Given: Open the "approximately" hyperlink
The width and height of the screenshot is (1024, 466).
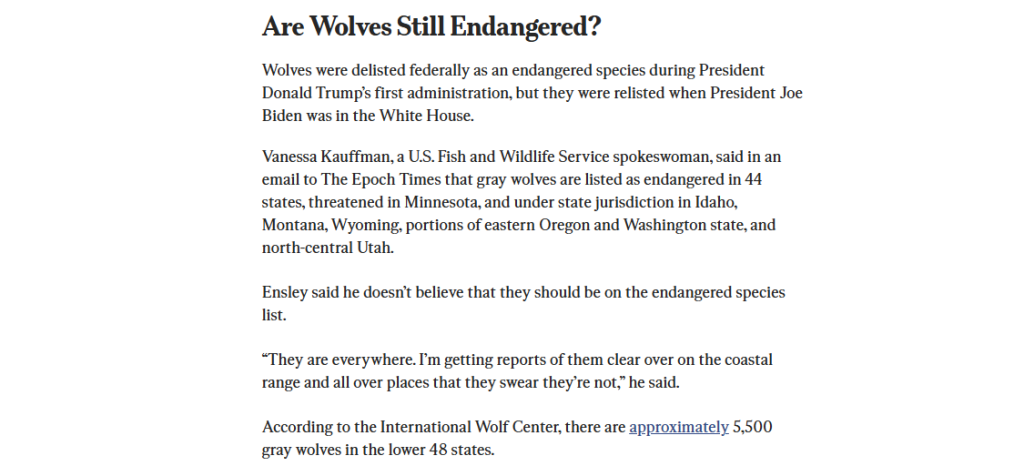Looking at the screenshot, I should 679,427.
